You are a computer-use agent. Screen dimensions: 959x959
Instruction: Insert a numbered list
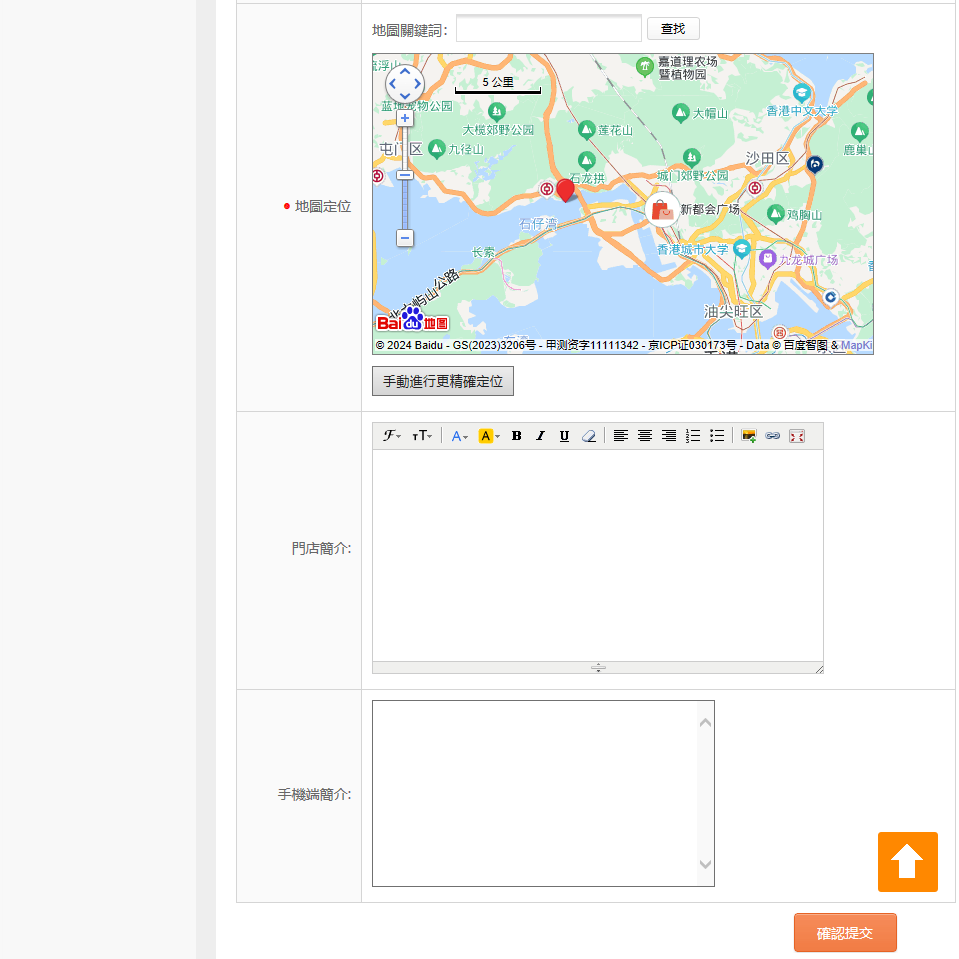[693, 436]
